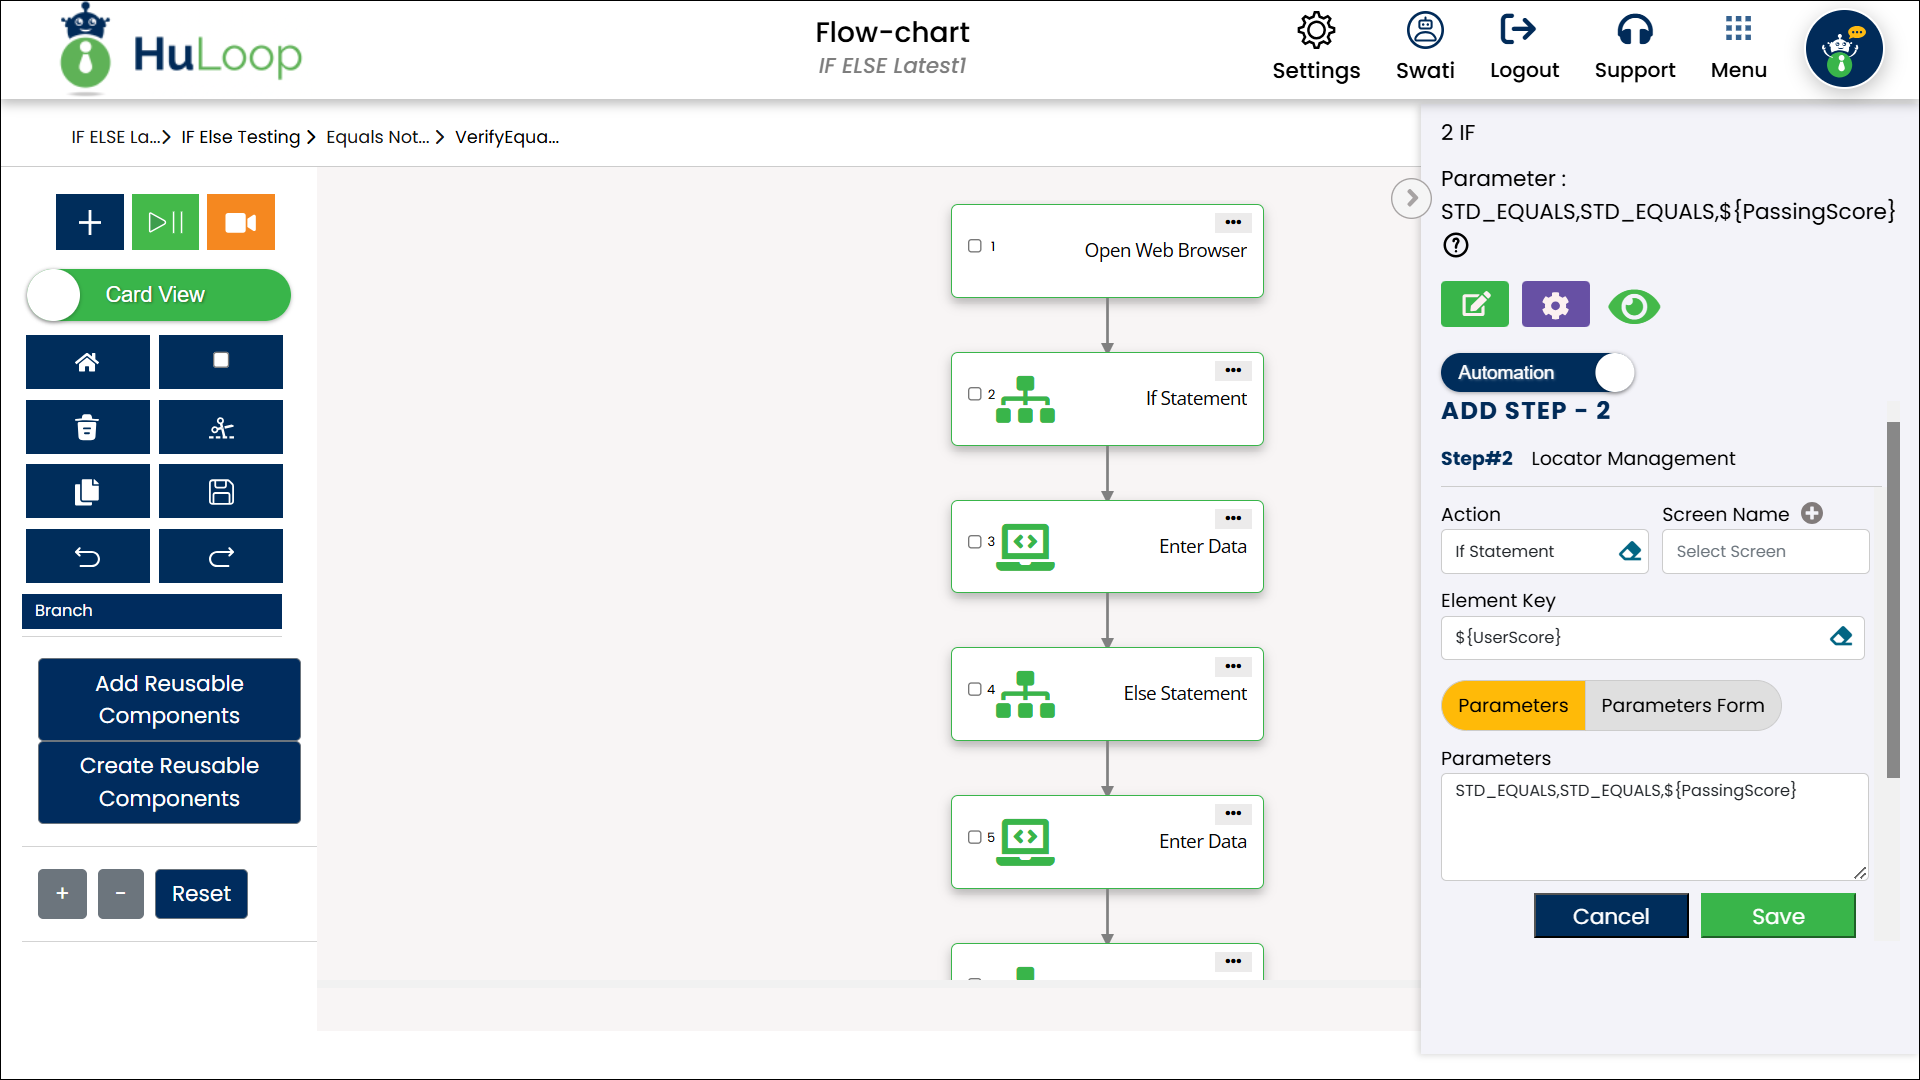1920x1080 pixels.
Task: Check the checkbox for step 3 Enter Data
Action: 974,542
